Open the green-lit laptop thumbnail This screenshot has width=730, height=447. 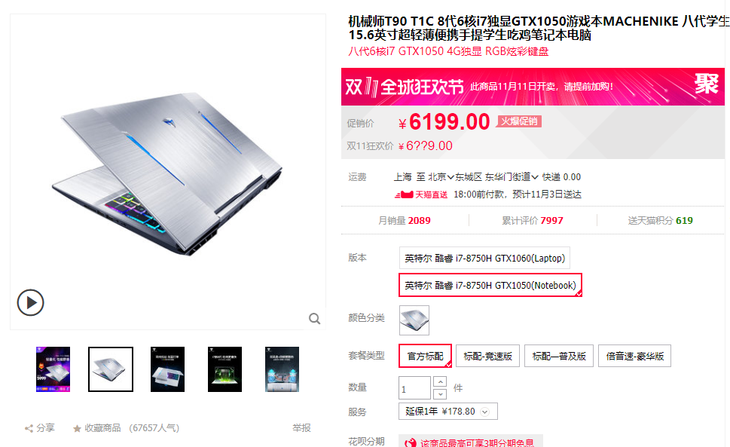[225, 369]
